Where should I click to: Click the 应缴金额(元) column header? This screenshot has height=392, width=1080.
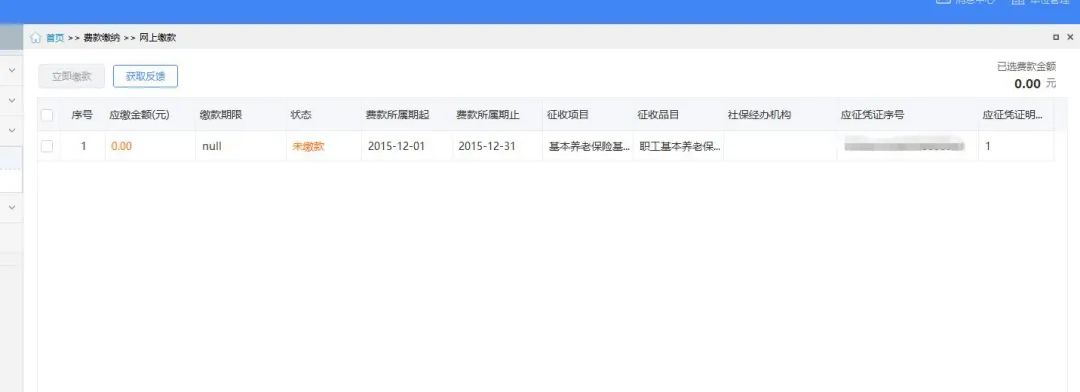coord(139,115)
